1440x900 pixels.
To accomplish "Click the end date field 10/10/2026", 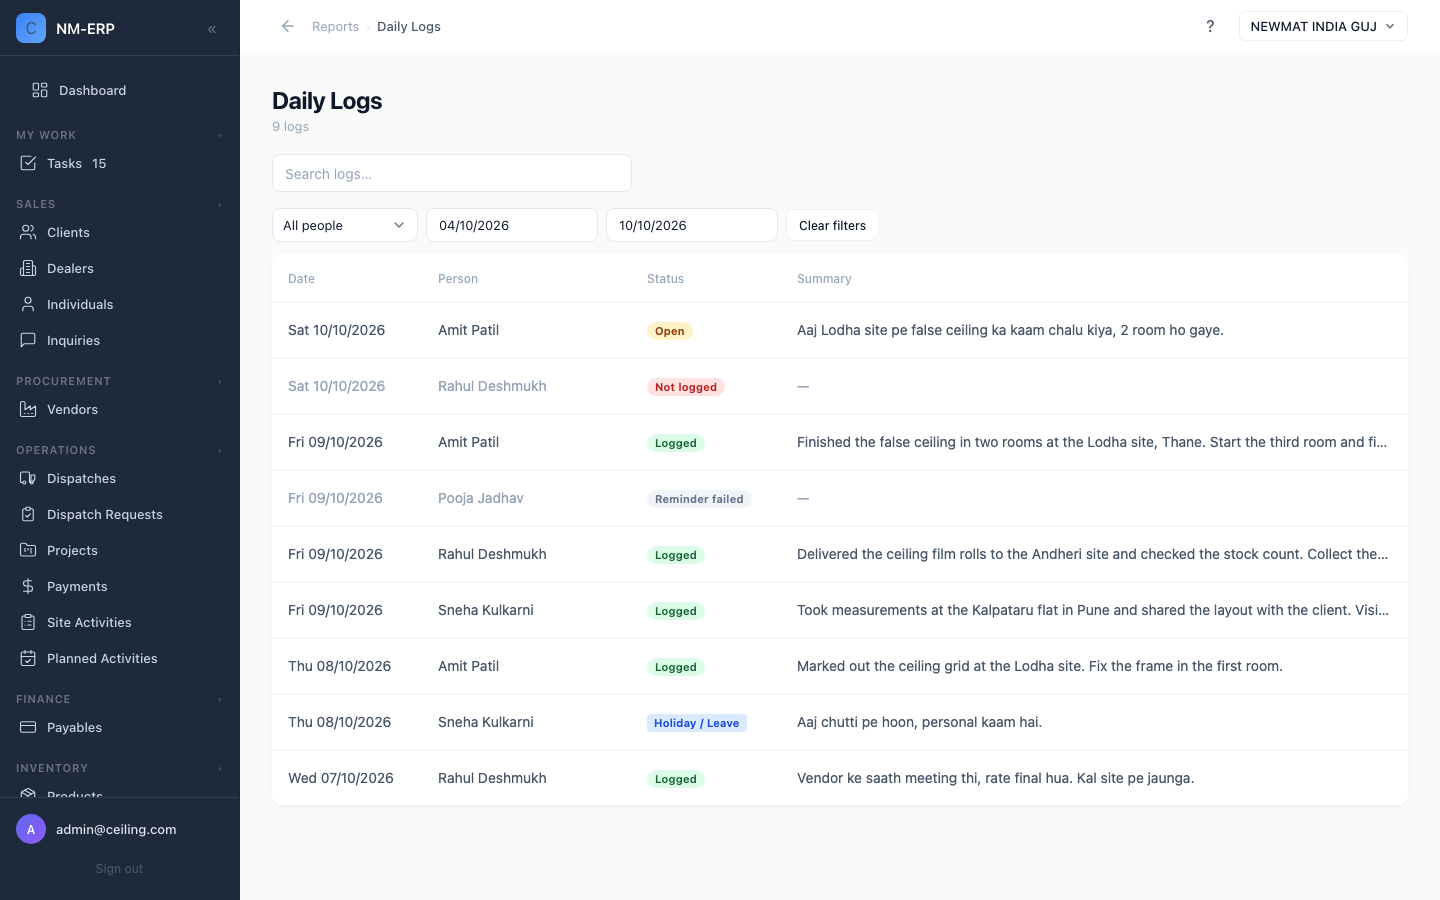I will point(692,225).
